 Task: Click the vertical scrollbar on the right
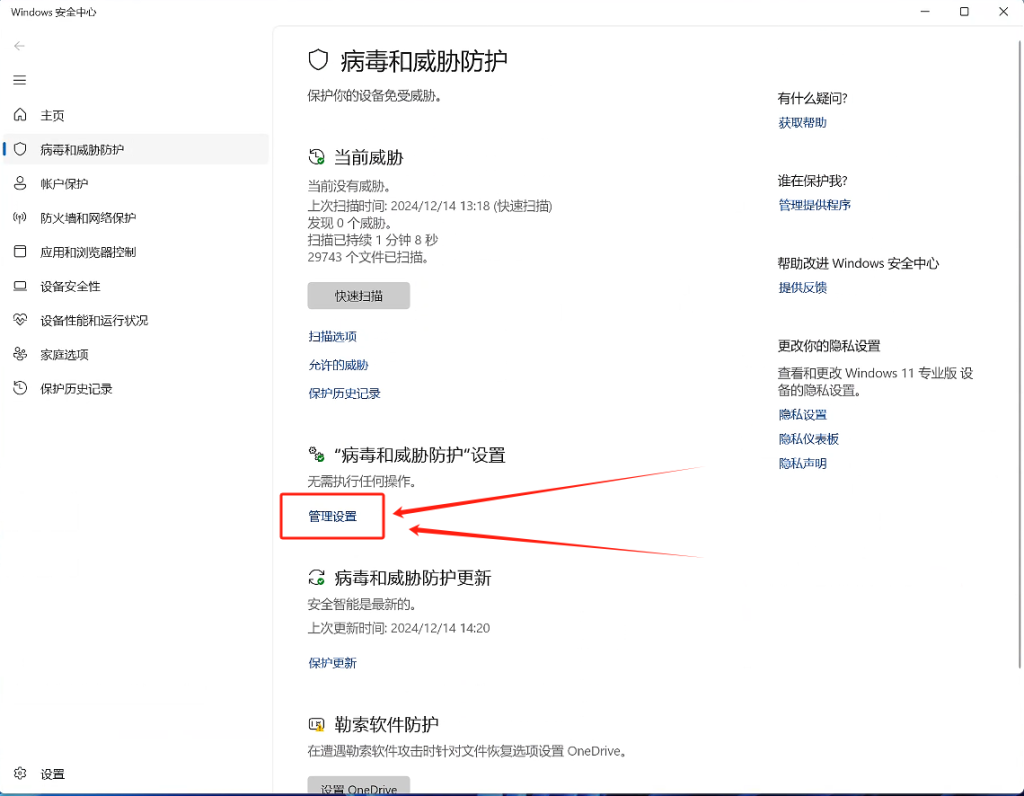(1019, 354)
